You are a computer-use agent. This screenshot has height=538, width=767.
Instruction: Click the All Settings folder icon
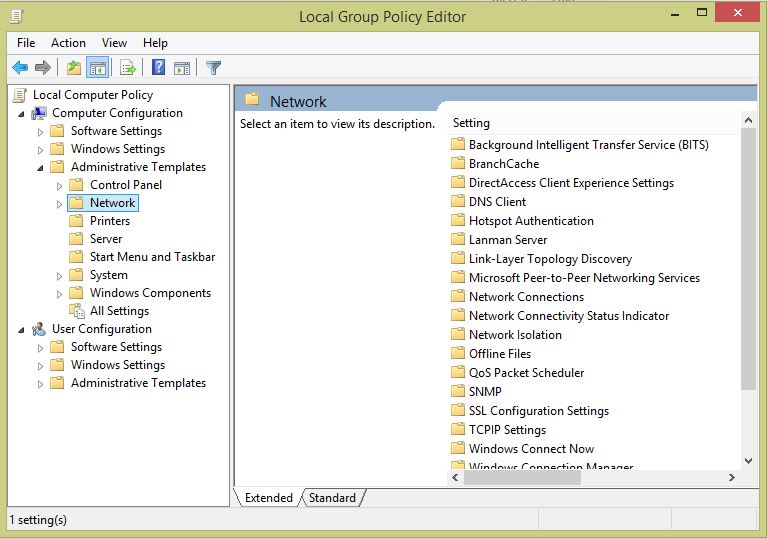pos(77,311)
